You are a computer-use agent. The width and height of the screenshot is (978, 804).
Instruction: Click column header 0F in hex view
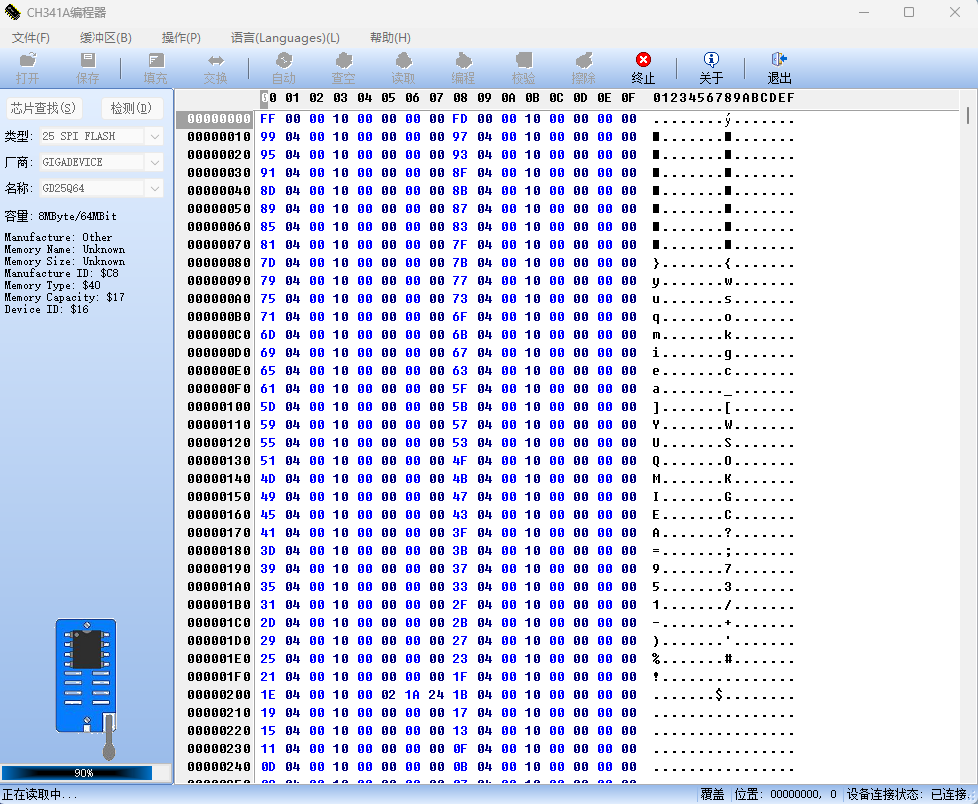tap(628, 98)
